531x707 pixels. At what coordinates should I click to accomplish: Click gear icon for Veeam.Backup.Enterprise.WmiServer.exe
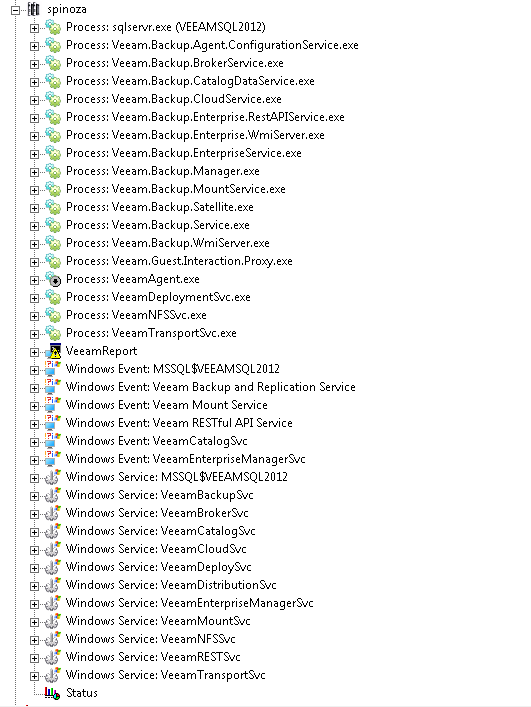click(53, 135)
